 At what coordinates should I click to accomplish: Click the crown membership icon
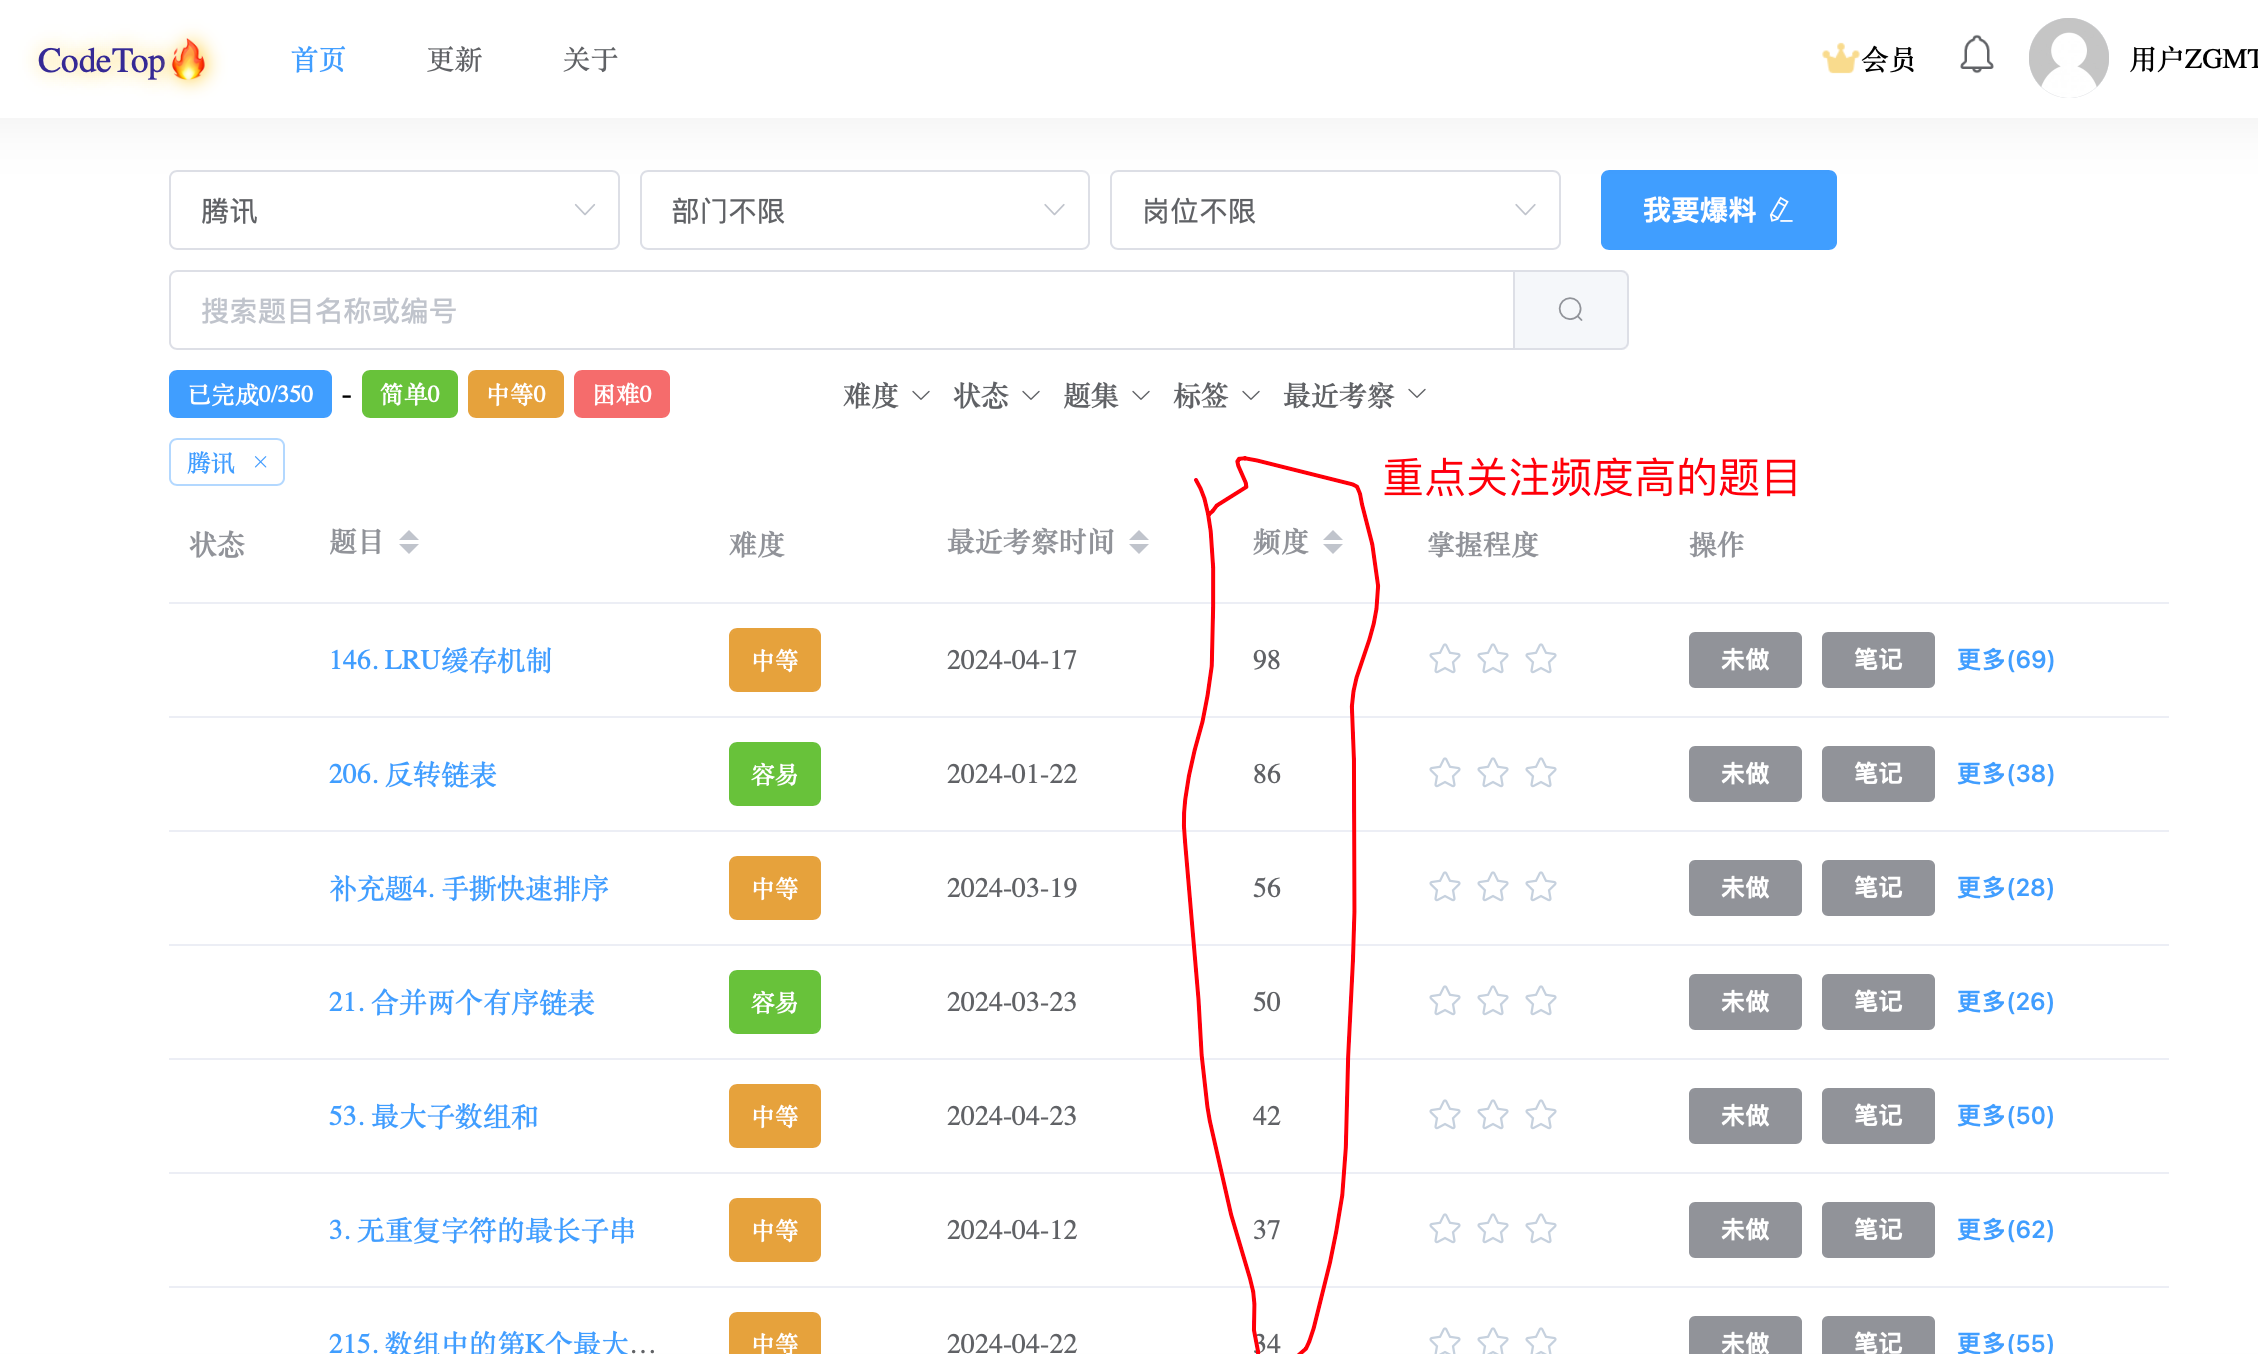point(1839,59)
